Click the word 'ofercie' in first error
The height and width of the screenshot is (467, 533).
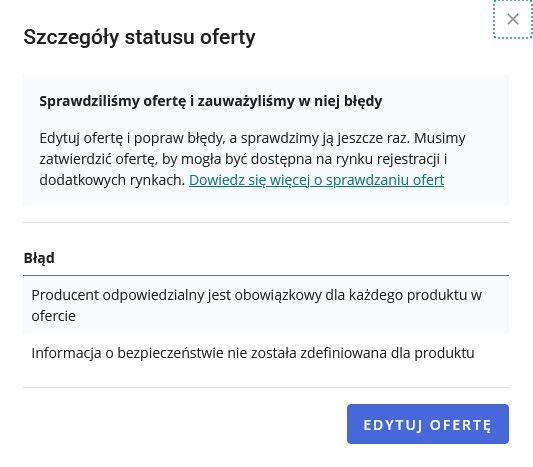pyautogui.click(x=53, y=316)
